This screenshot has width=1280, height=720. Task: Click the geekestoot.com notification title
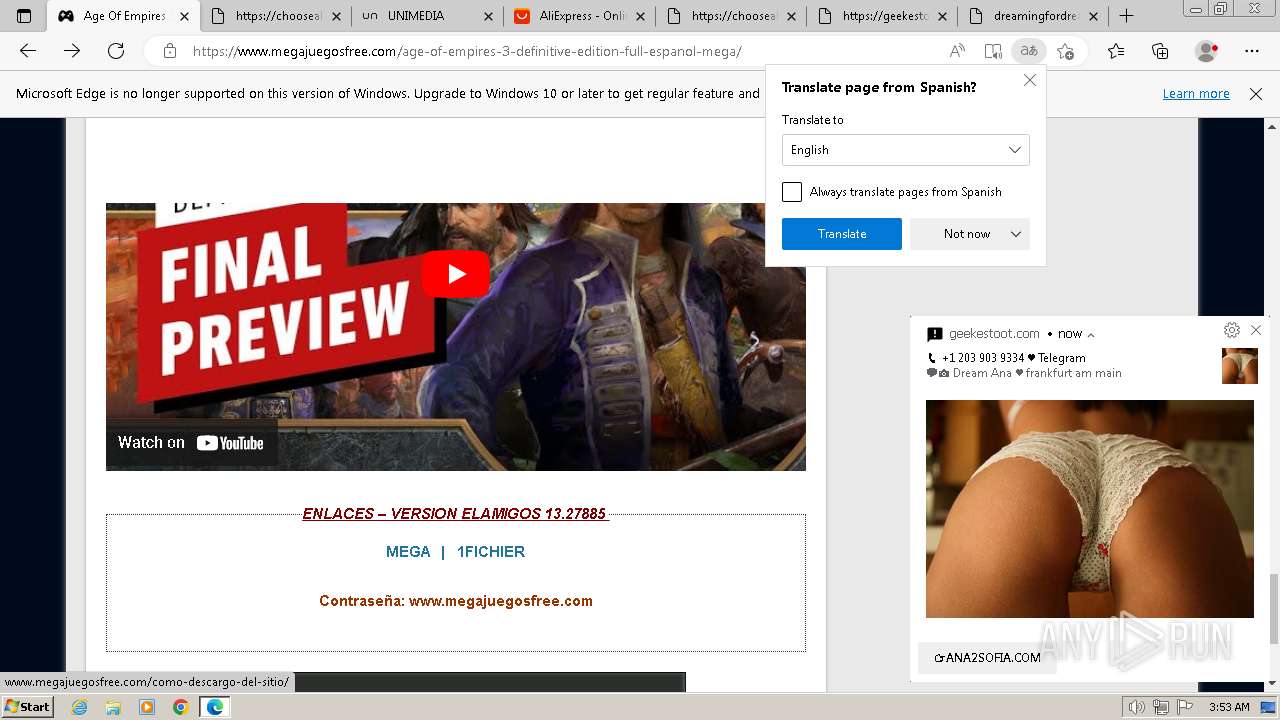[994, 334]
